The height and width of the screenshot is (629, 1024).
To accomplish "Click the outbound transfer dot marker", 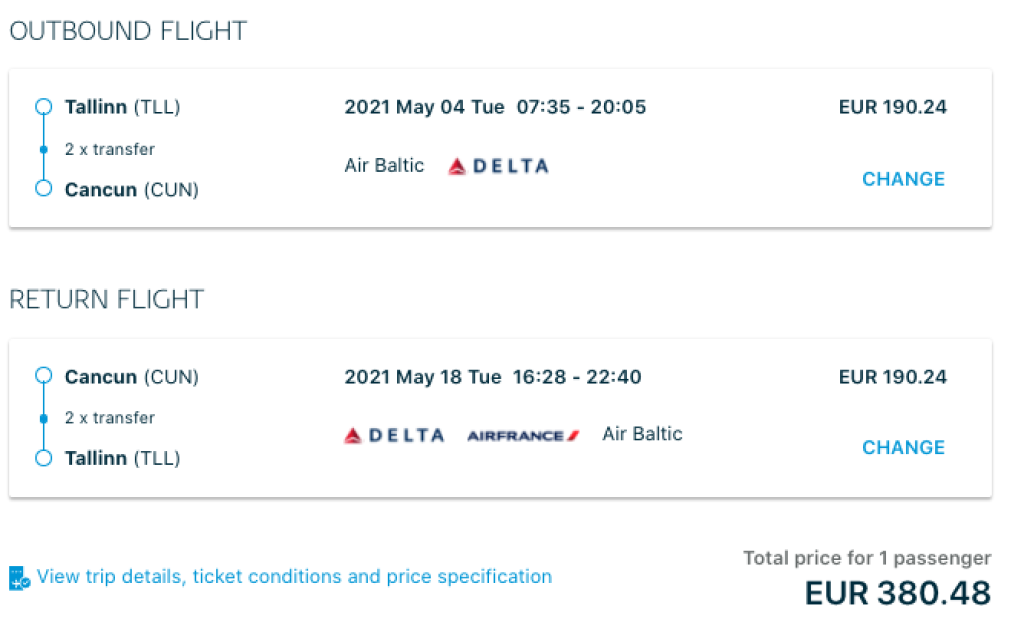I will (x=43, y=149).
